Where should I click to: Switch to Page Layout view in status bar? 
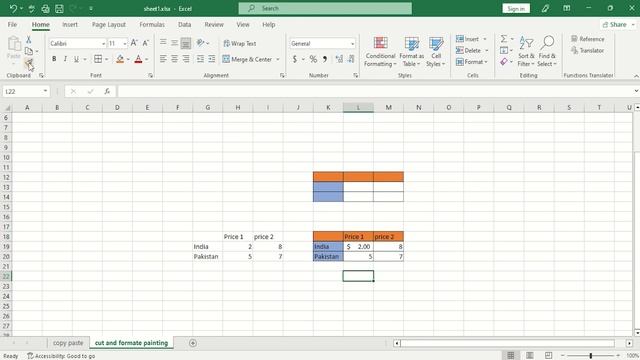[x=529, y=356]
